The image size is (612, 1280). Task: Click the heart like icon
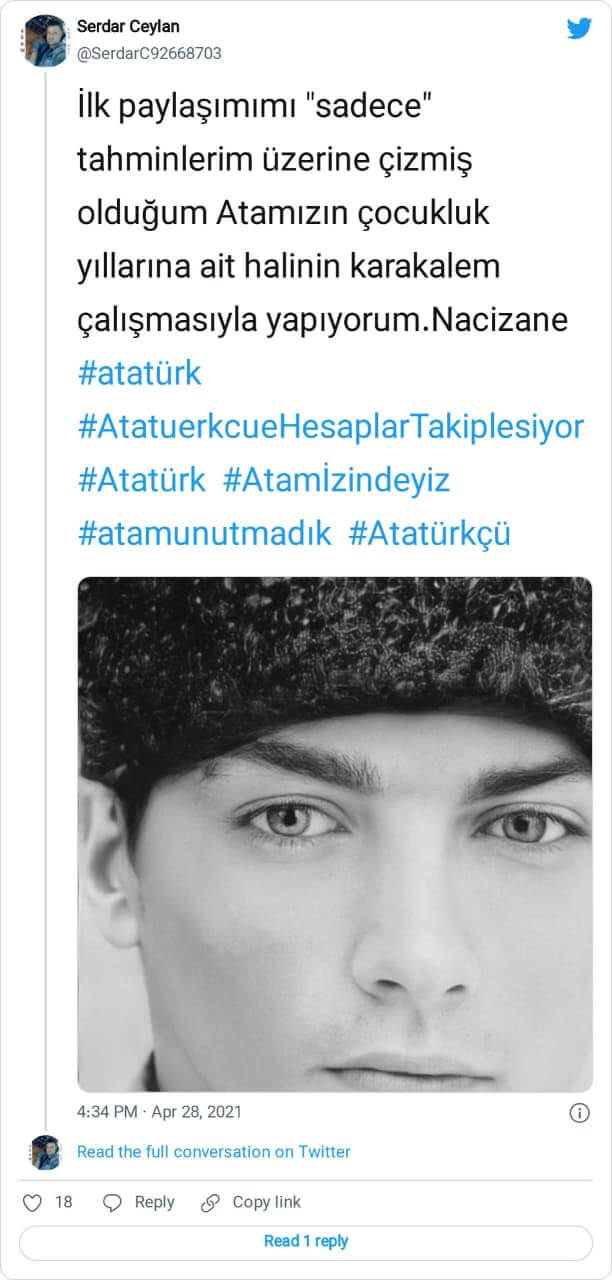pos(32,1202)
